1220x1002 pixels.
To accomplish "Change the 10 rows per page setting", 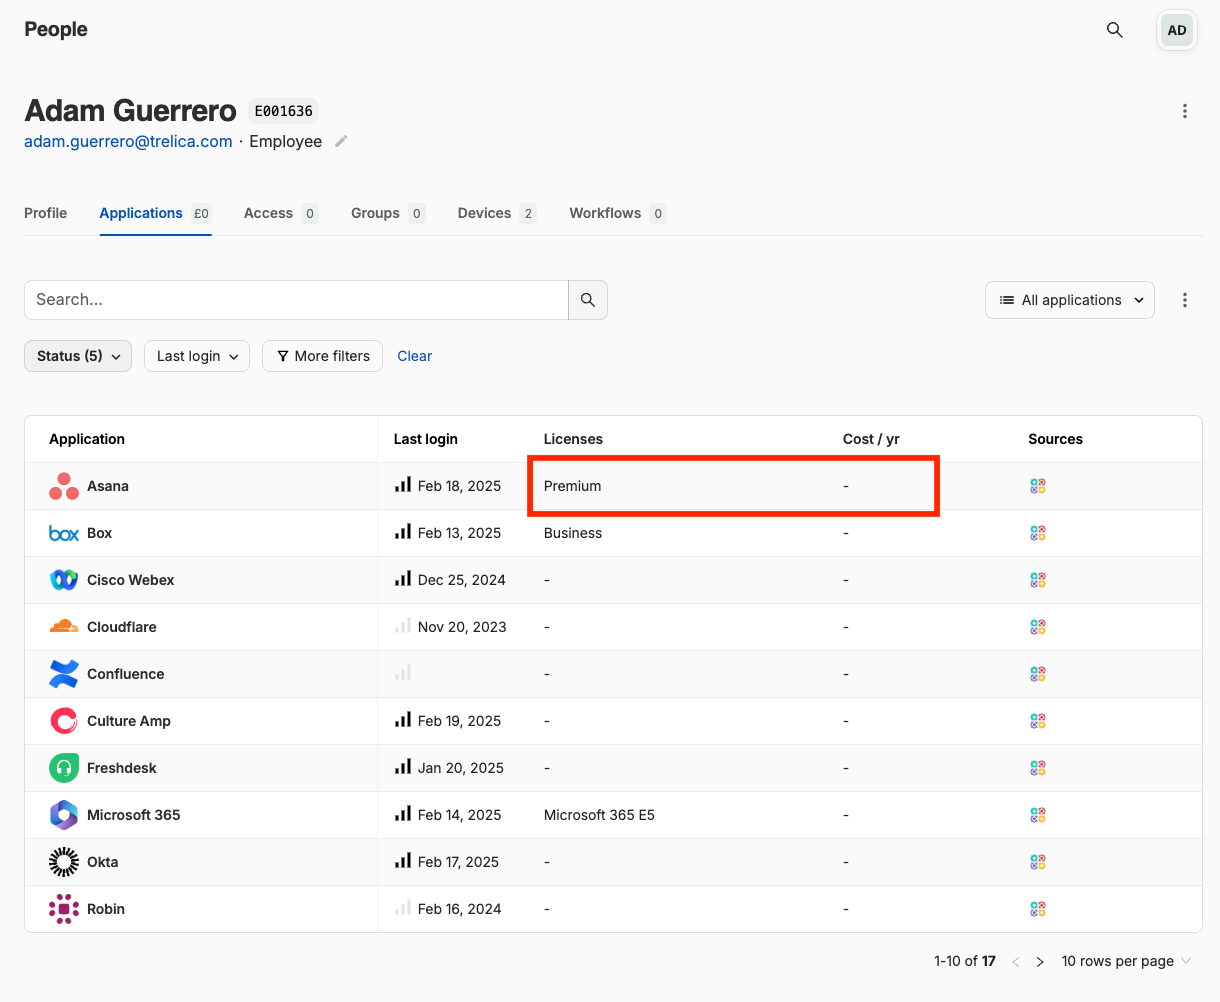I will [1126, 962].
